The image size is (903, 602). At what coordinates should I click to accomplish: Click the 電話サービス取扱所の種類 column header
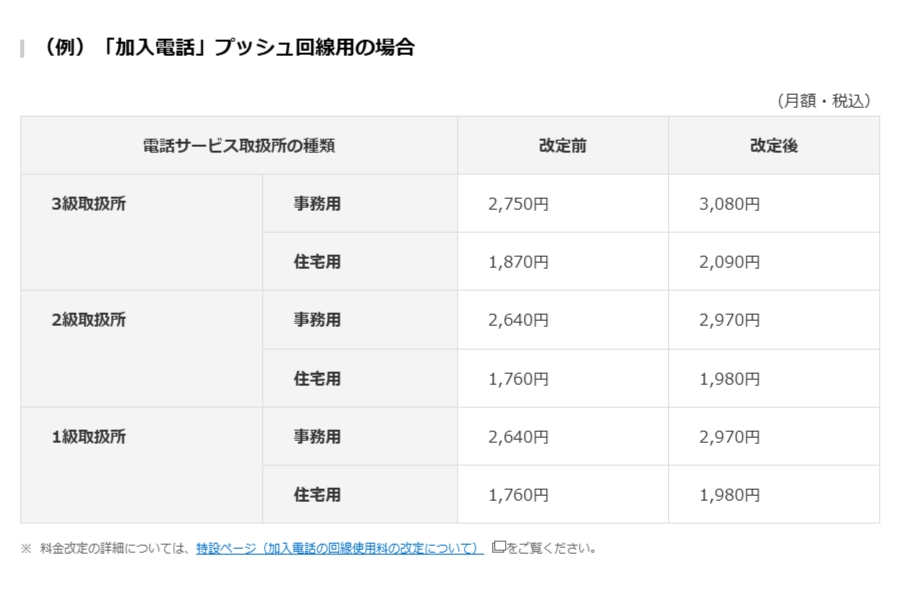coord(238,146)
